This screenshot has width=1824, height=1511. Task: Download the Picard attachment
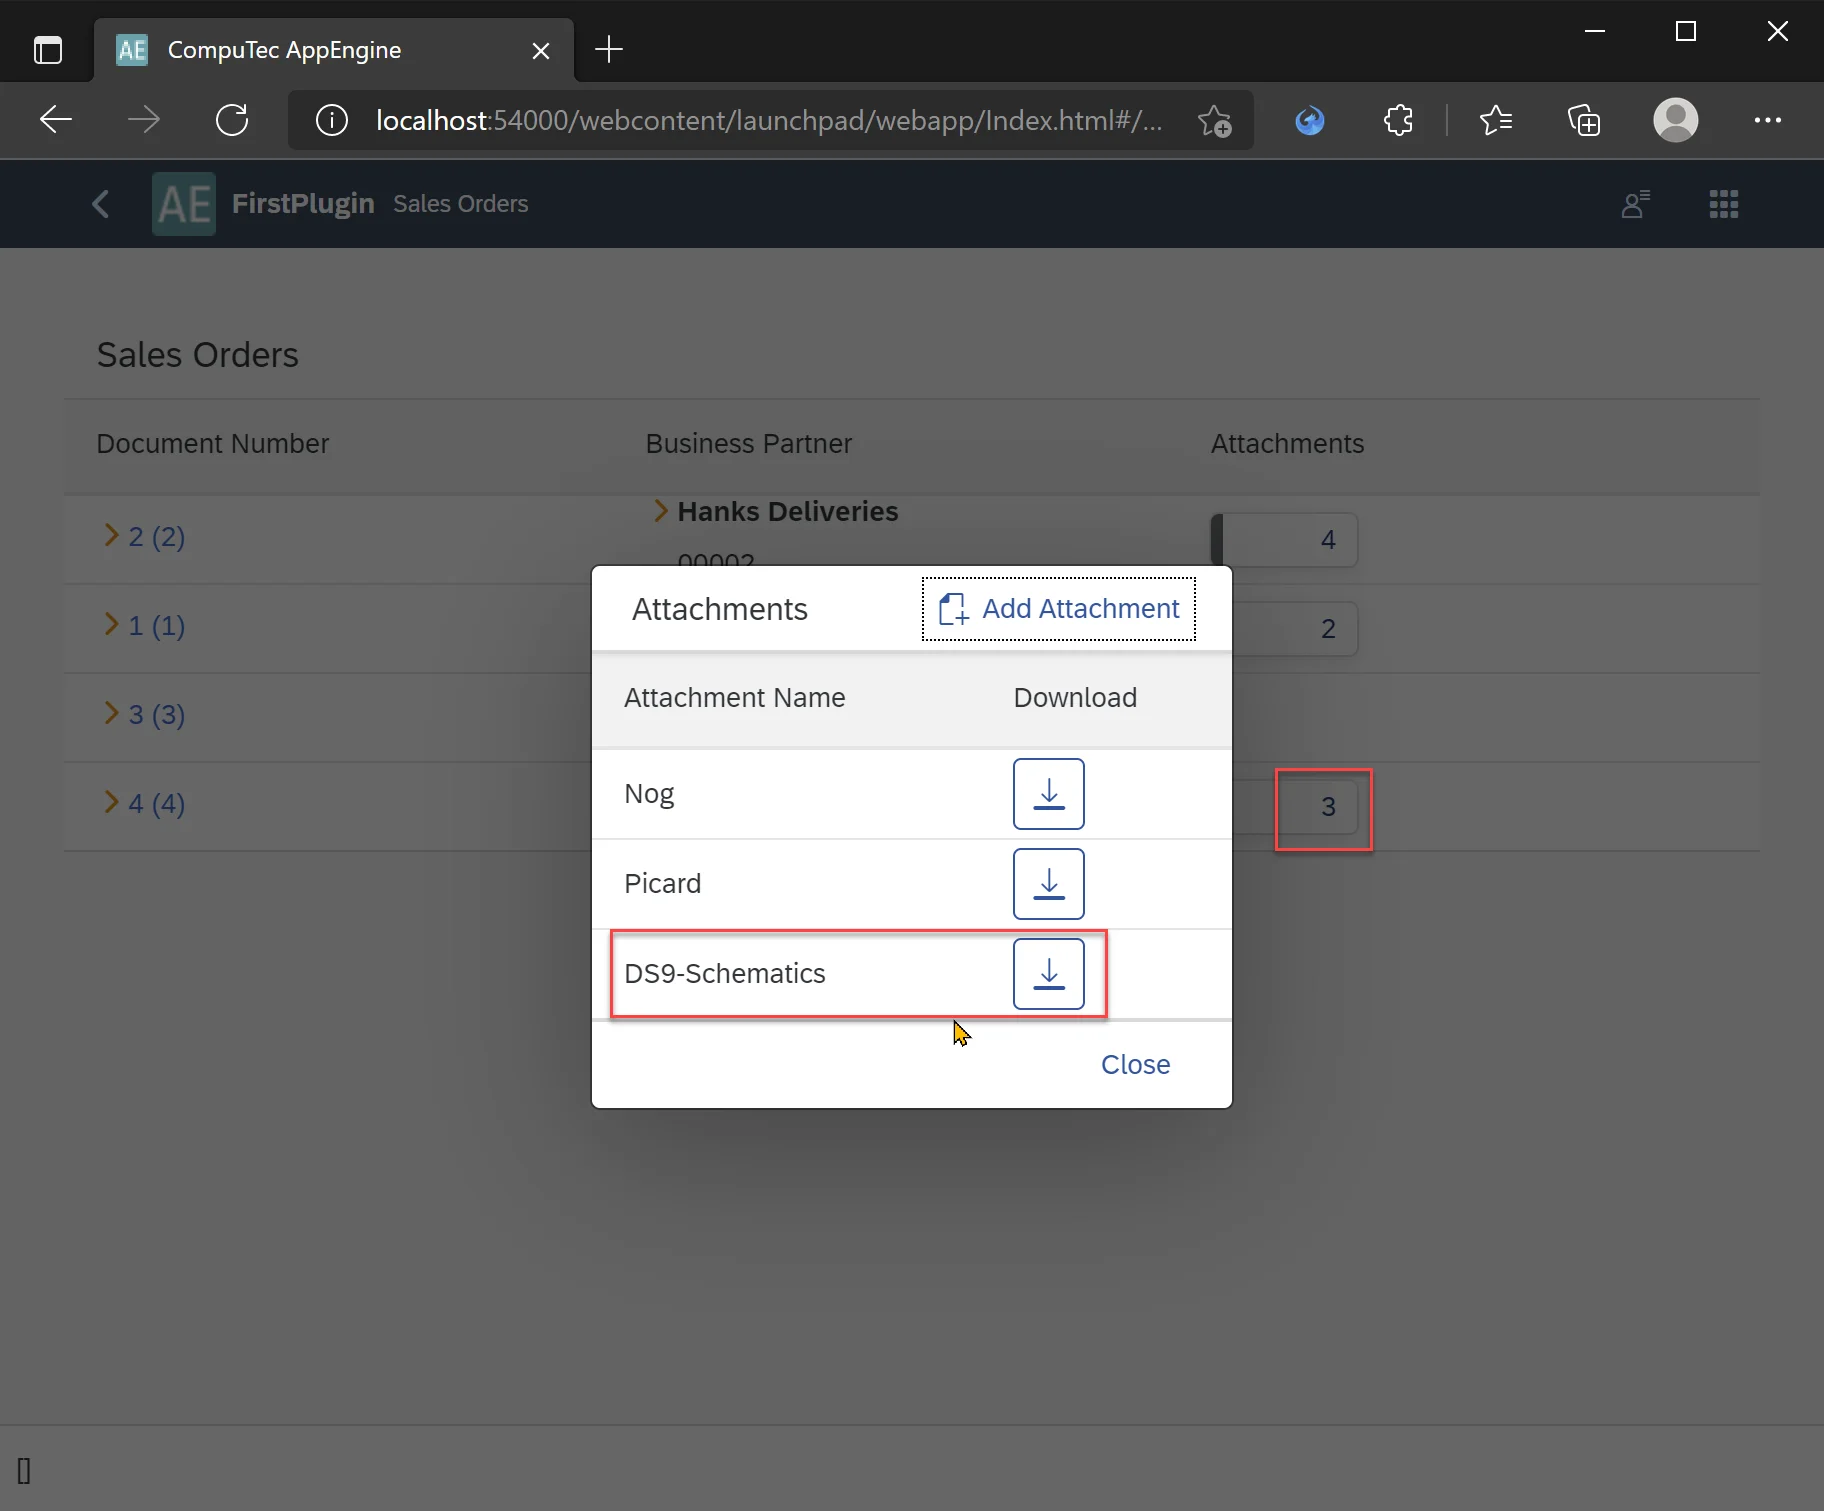[x=1048, y=884]
